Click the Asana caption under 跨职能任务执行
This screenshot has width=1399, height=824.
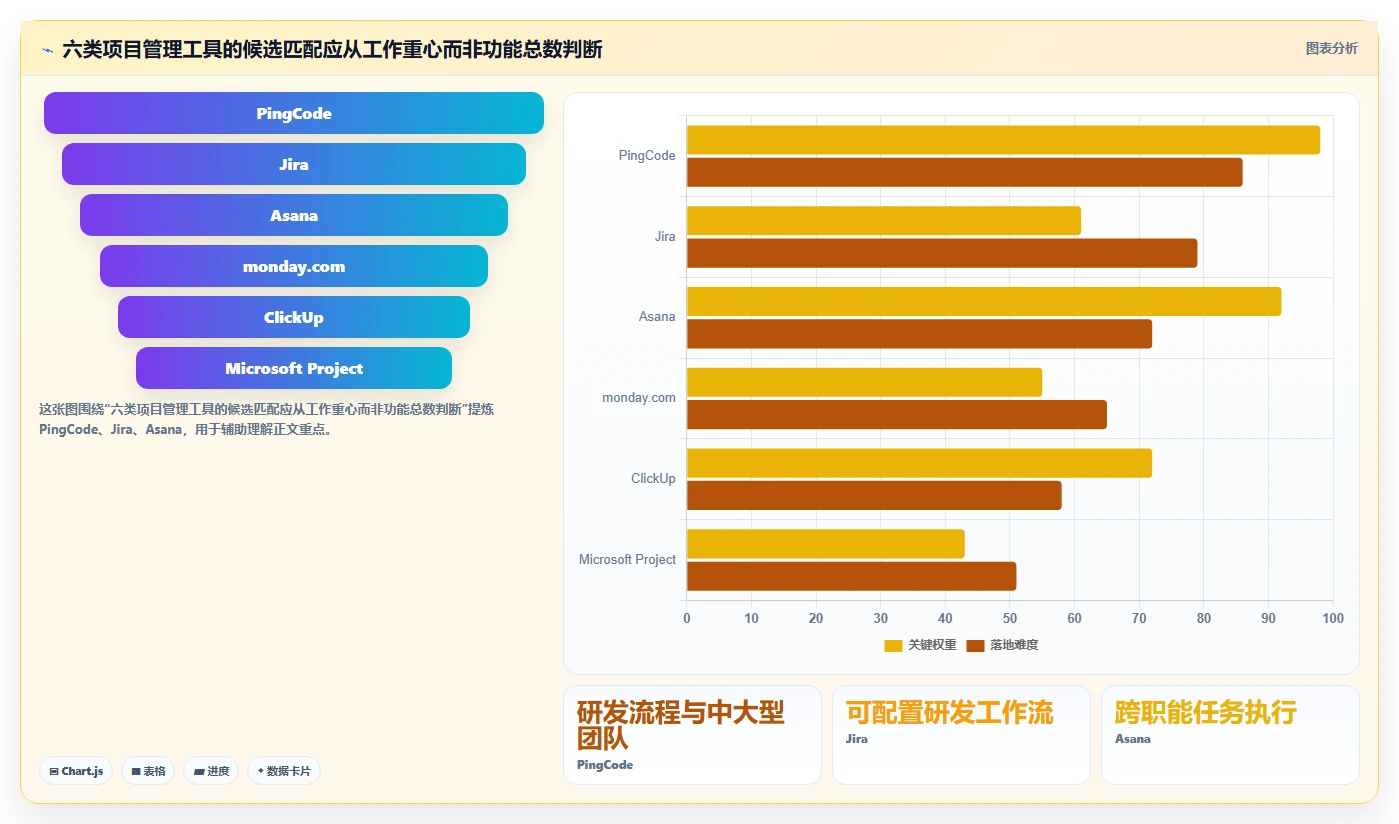(x=1133, y=739)
